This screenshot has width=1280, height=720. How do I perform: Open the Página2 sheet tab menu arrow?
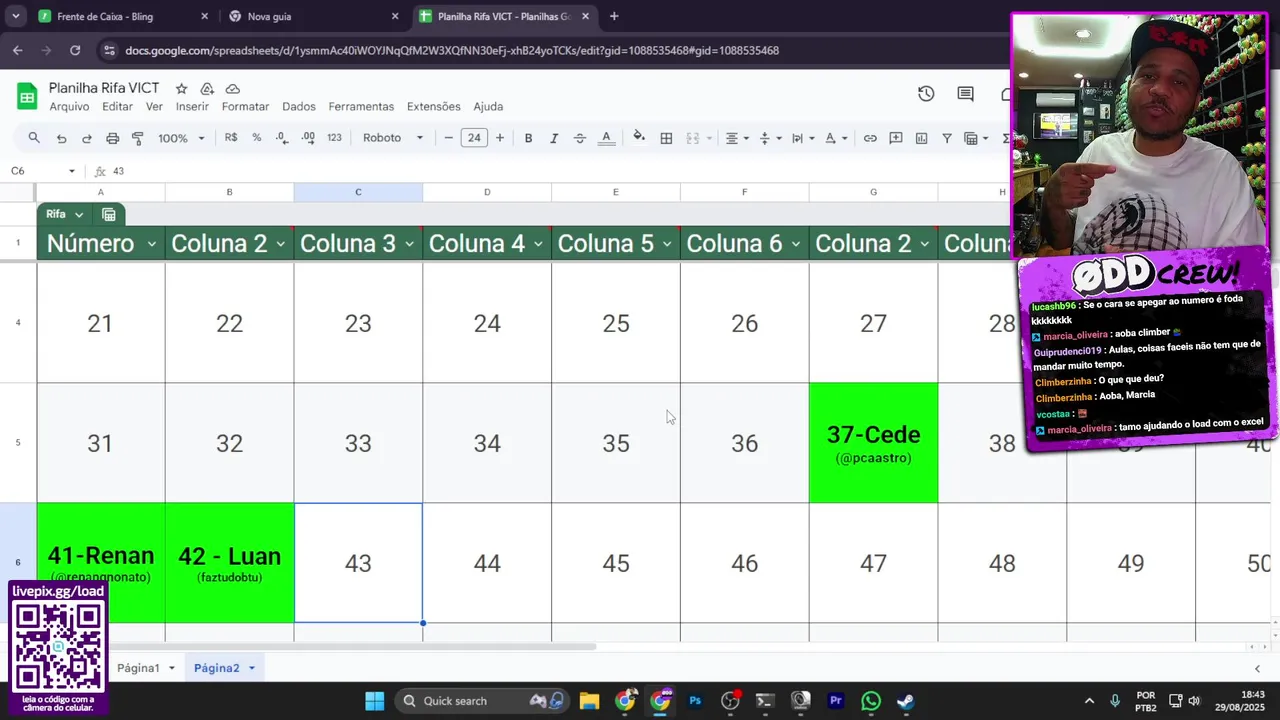pos(251,668)
